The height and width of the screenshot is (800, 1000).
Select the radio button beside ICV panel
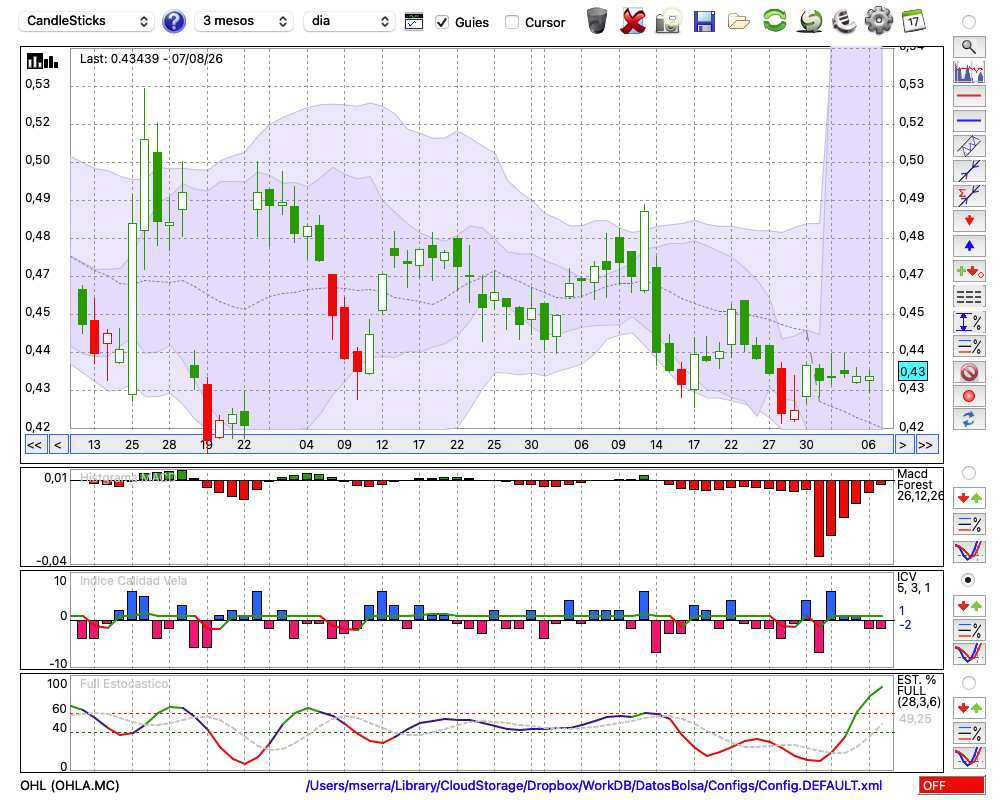968,580
